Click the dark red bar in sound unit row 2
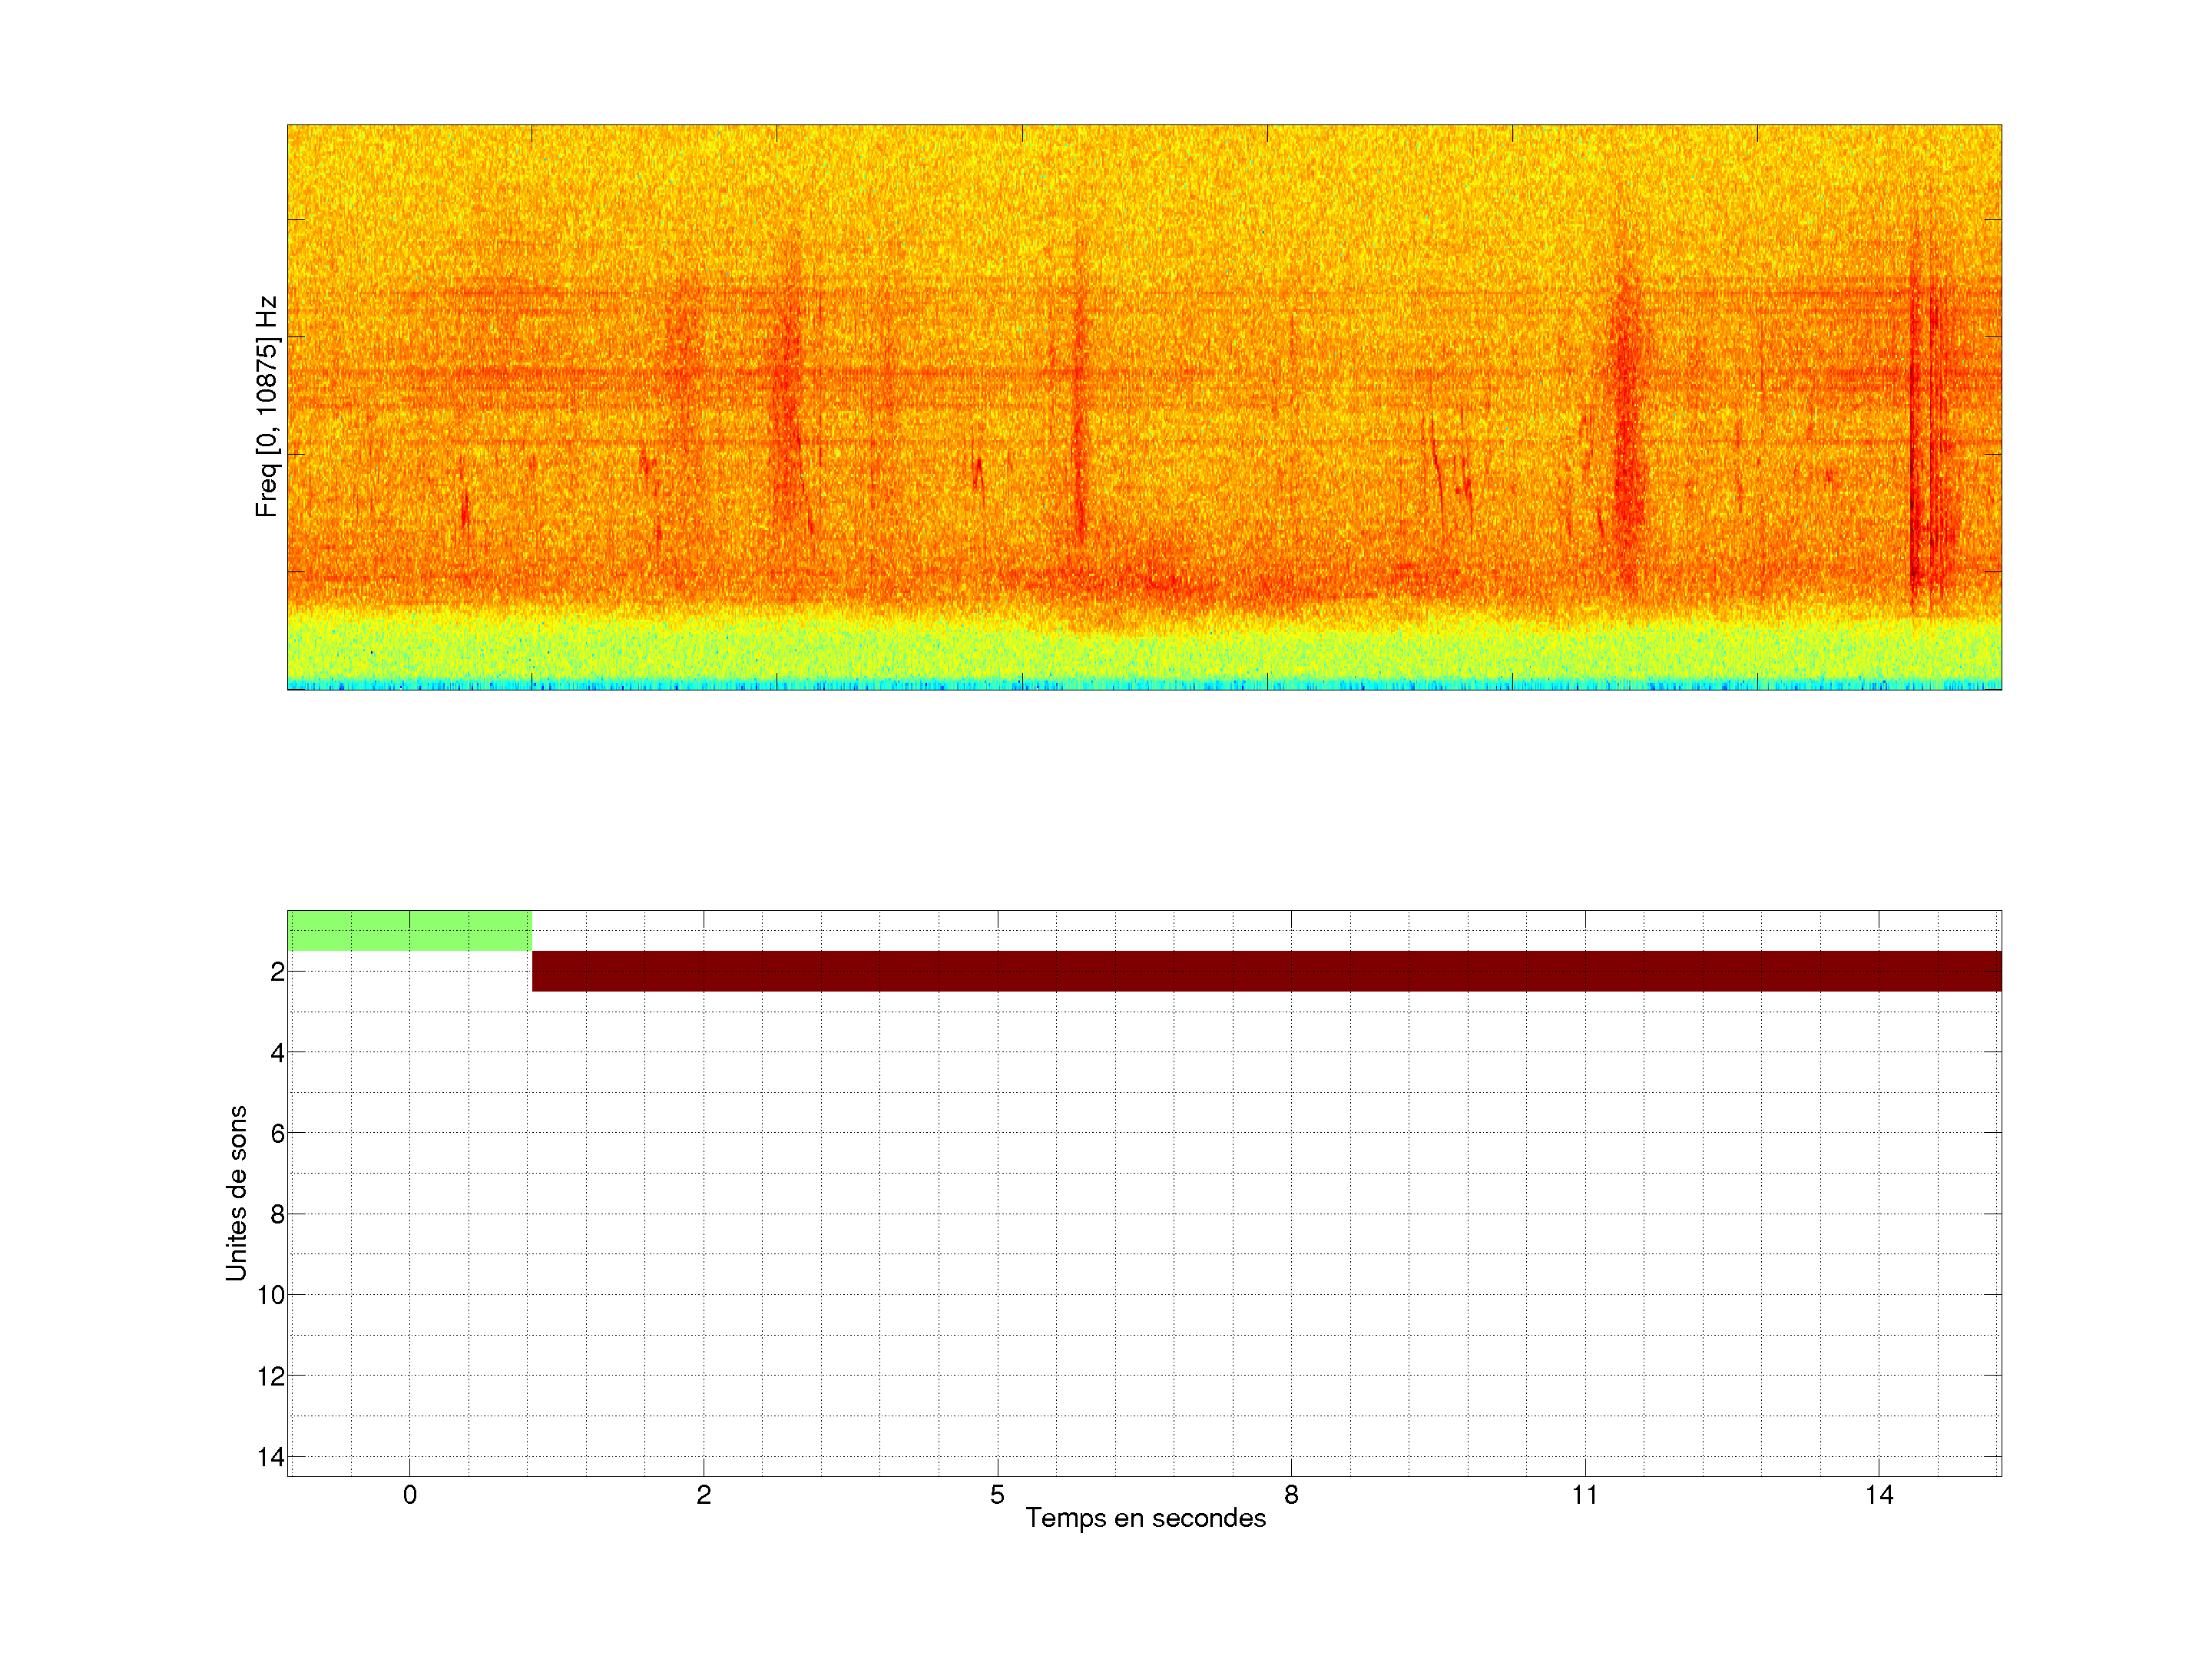The image size is (2212, 1659). [x=1266, y=971]
